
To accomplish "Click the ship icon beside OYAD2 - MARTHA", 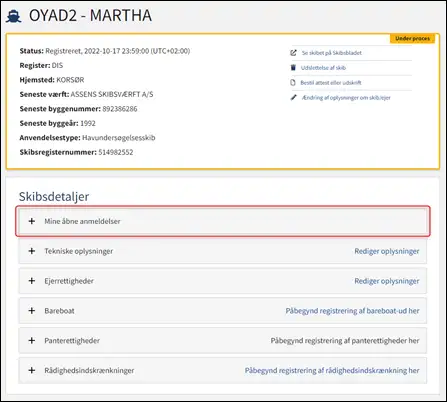I will click(14, 16).
